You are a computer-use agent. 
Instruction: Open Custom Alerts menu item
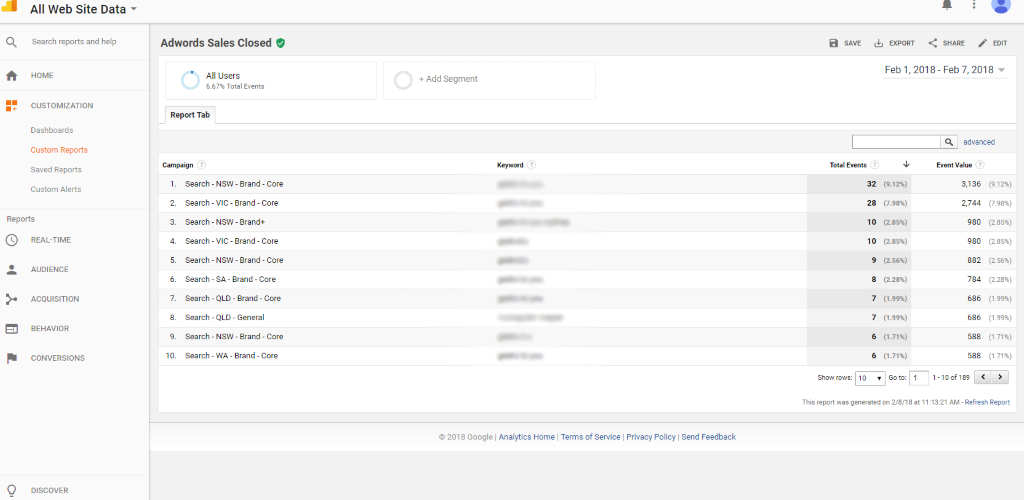(56, 189)
